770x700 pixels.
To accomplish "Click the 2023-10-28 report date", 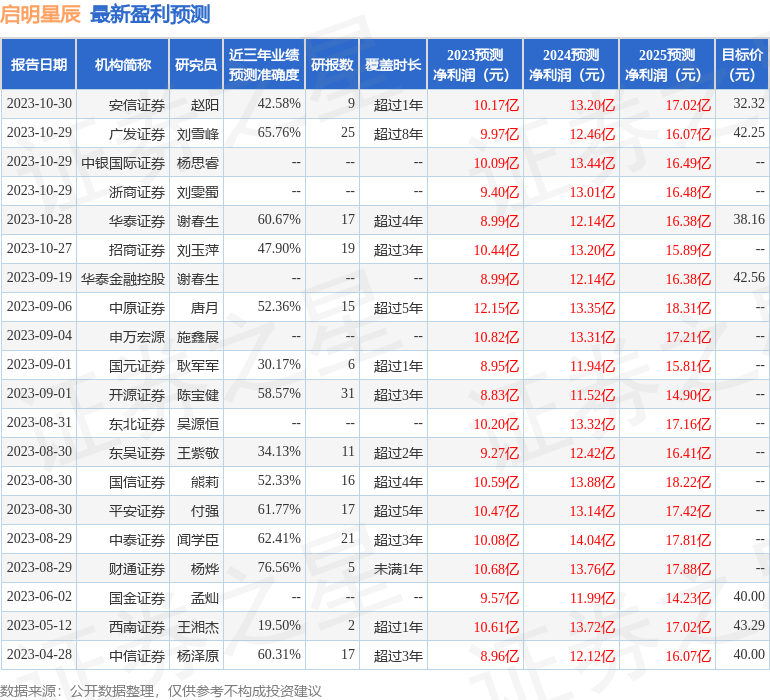I will [39, 219].
